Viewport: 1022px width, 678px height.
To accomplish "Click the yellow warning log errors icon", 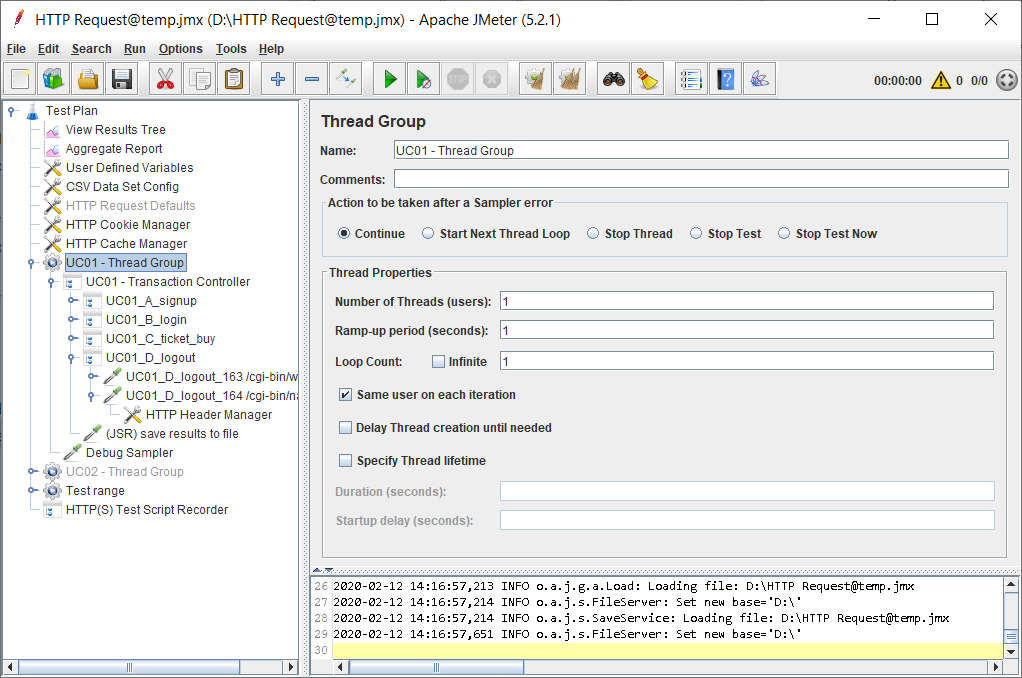I will click(x=941, y=80).
